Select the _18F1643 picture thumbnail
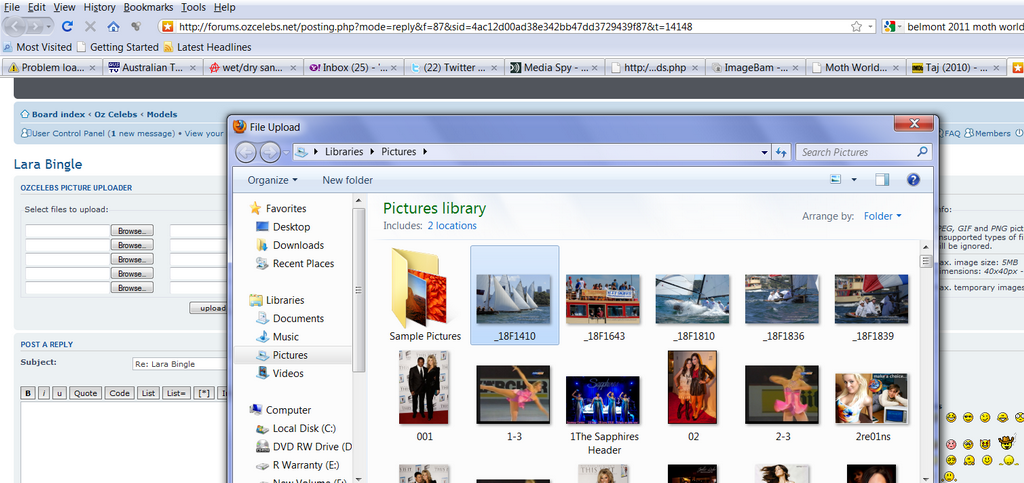 coord(604,299)
